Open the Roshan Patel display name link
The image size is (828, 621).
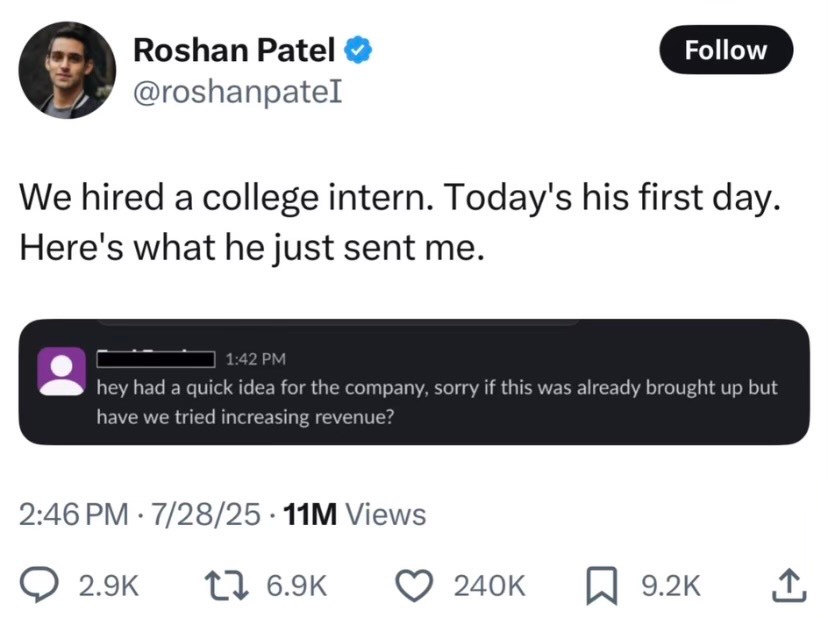tap(236, 48)
